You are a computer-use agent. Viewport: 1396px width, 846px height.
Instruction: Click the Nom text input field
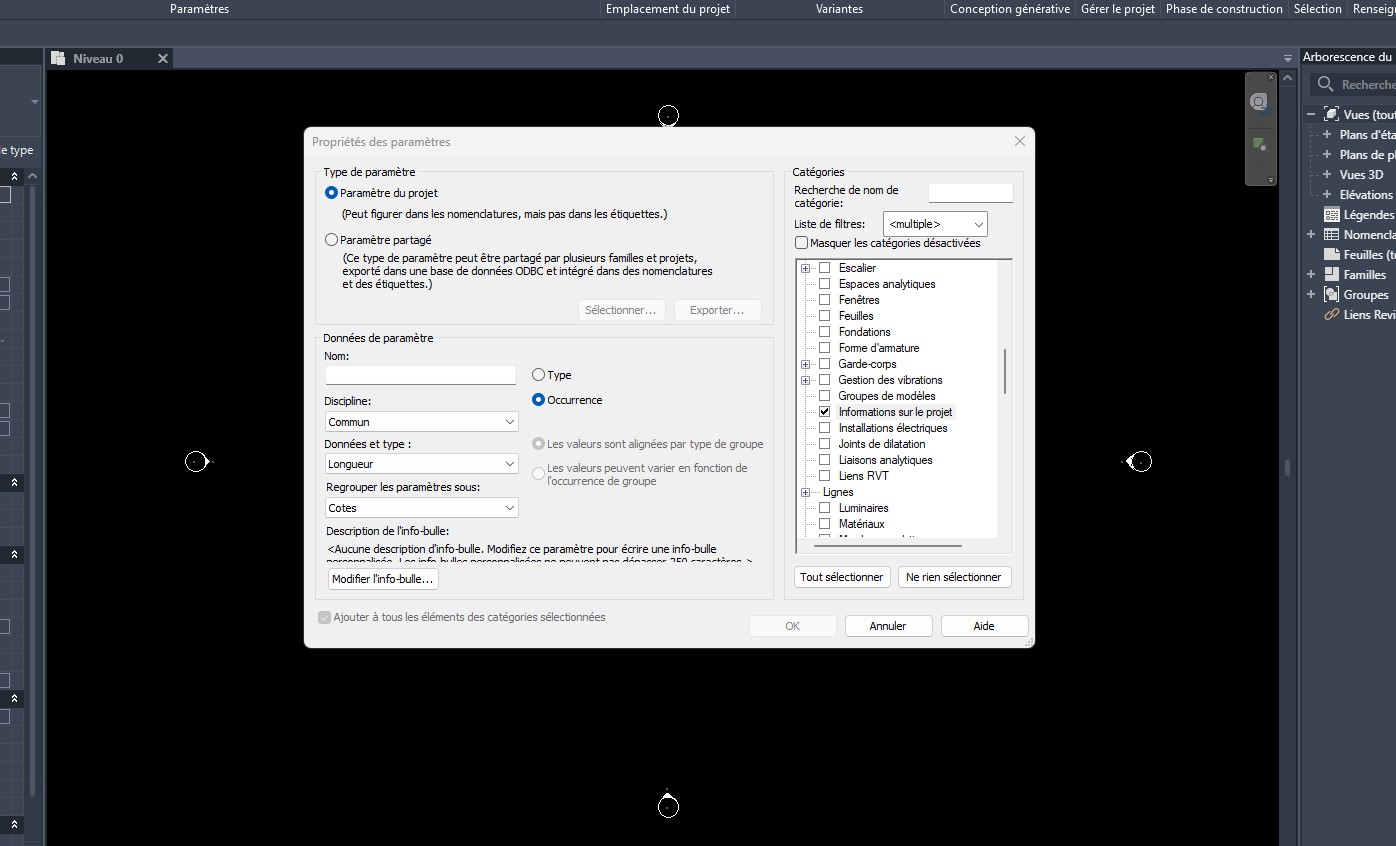click(420, 375)
